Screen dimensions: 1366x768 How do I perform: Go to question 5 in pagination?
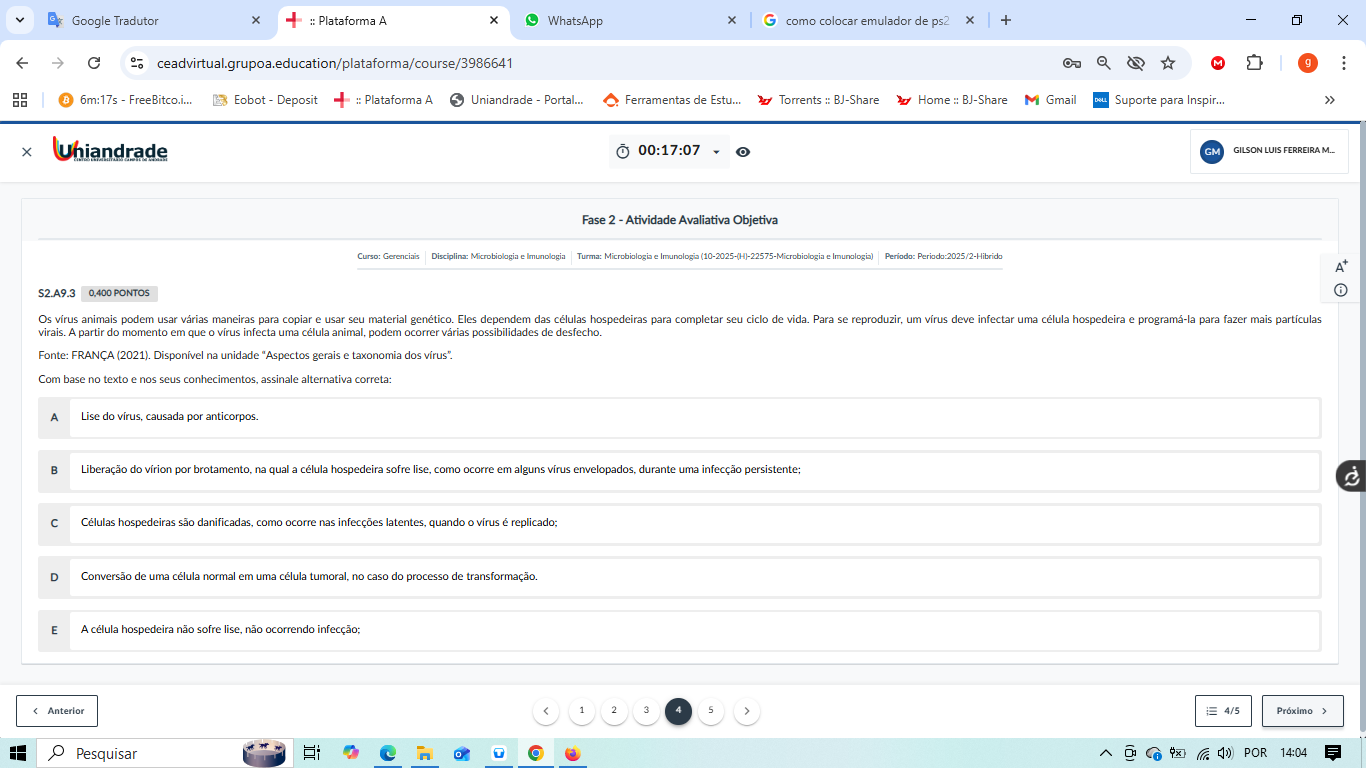[x=711, y=711]
